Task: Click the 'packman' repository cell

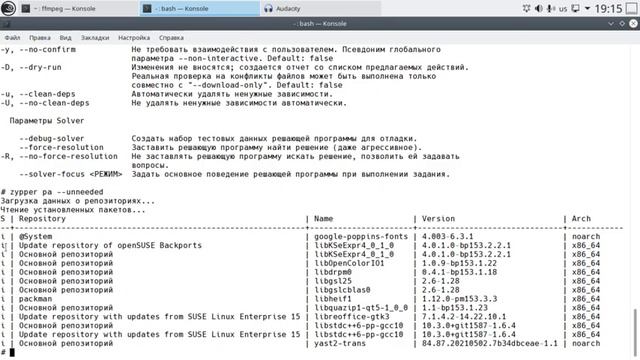Action: click(36, 299)
